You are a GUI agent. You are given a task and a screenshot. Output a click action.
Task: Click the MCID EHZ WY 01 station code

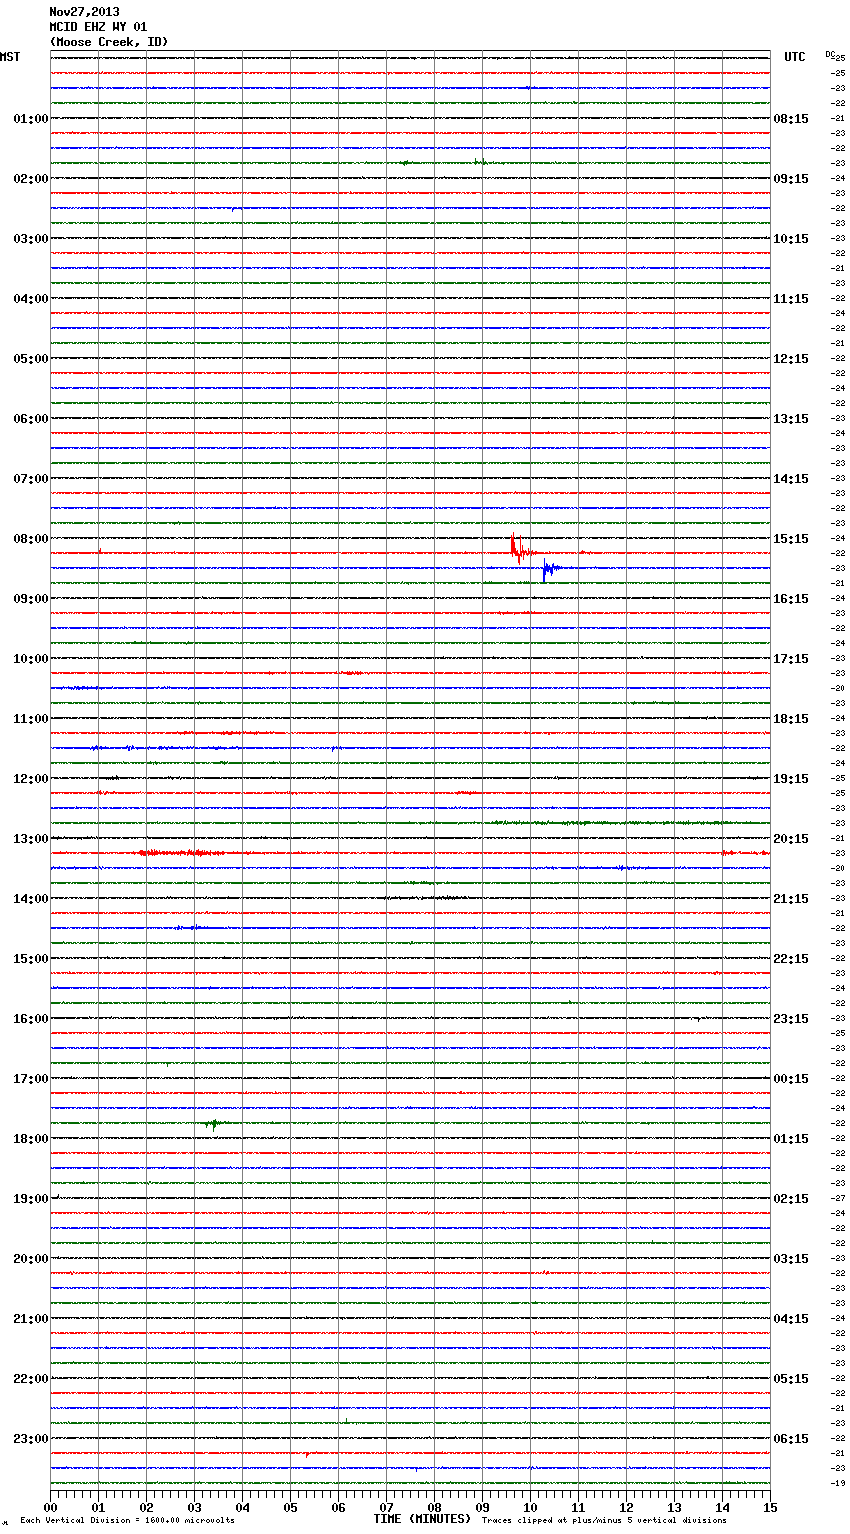click(x=98, y=27)
